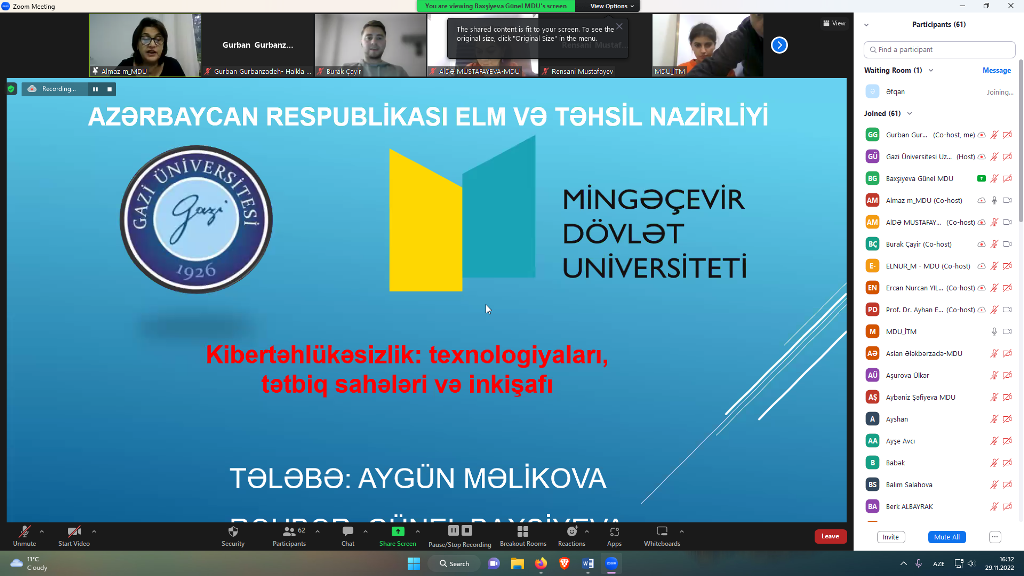The height and width of the screenshot is (576, 1024).
Task: Show next video thumbnails with the blue arrow
Action: click(780, 45)
